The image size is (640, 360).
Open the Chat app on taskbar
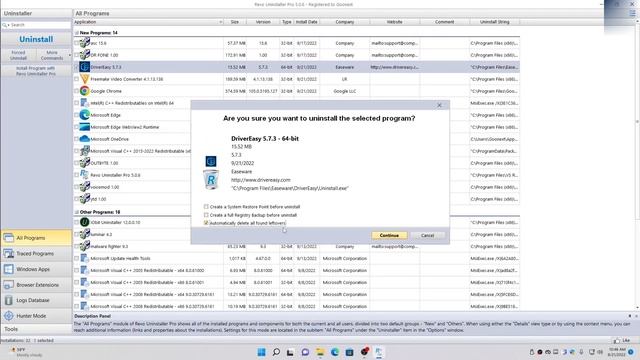pyautogui.click(x=305, y=352)
